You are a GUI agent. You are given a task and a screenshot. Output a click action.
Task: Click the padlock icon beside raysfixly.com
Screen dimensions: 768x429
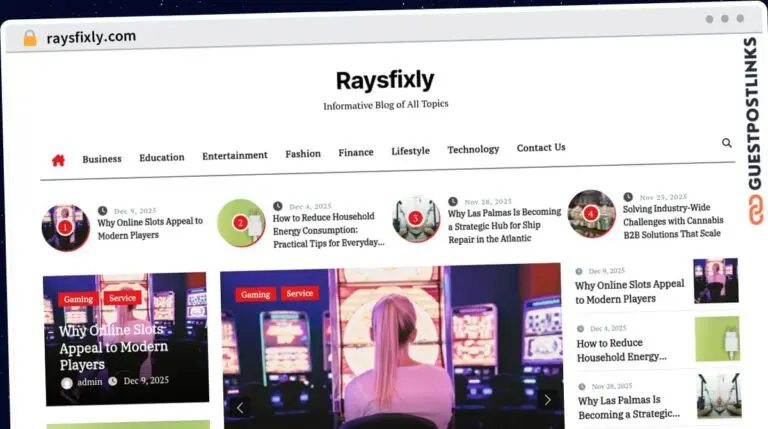[30, 38]
